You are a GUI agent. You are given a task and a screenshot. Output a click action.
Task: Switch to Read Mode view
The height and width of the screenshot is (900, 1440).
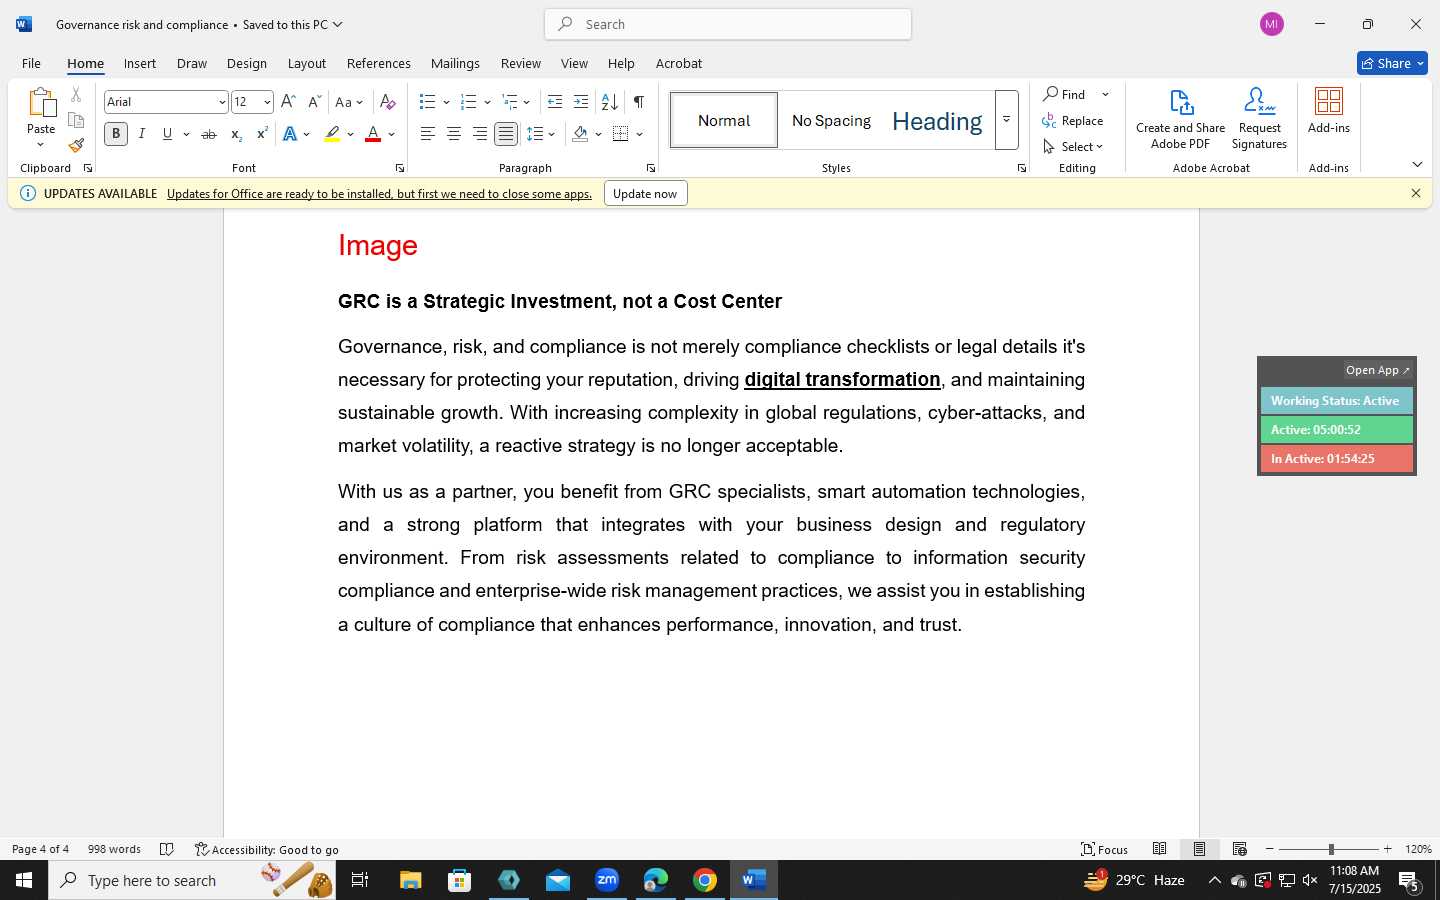pos(1160,849)
